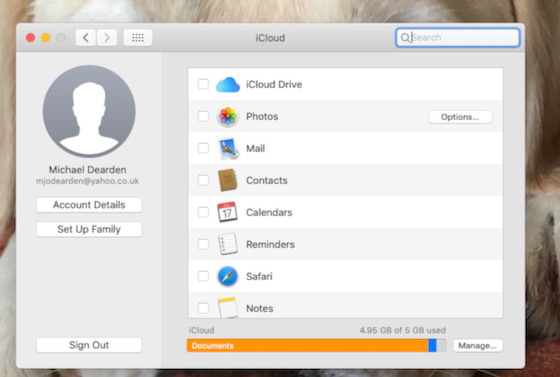Click the Calendars icon showing 17
Viewport: 560px width, 377px height.
tap(228, 212)
